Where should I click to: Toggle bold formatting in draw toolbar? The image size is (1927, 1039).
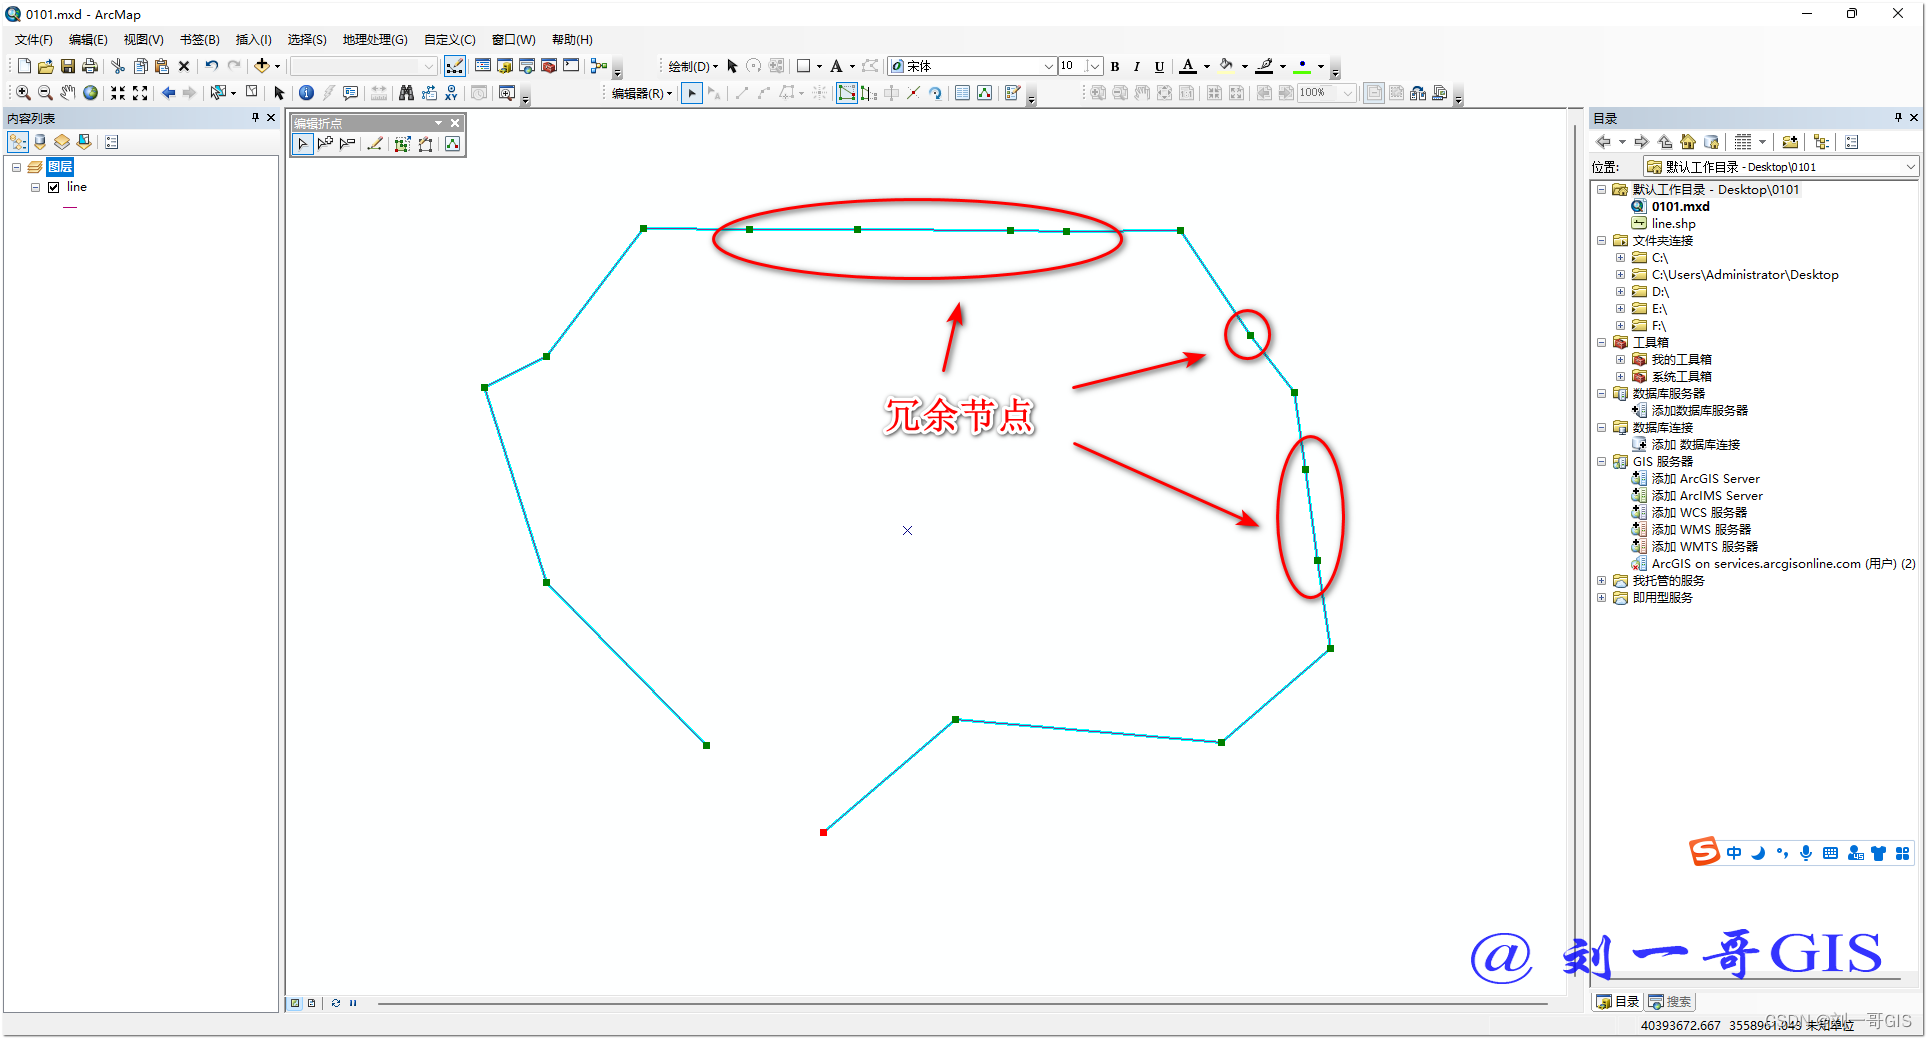coord(1115,66)
